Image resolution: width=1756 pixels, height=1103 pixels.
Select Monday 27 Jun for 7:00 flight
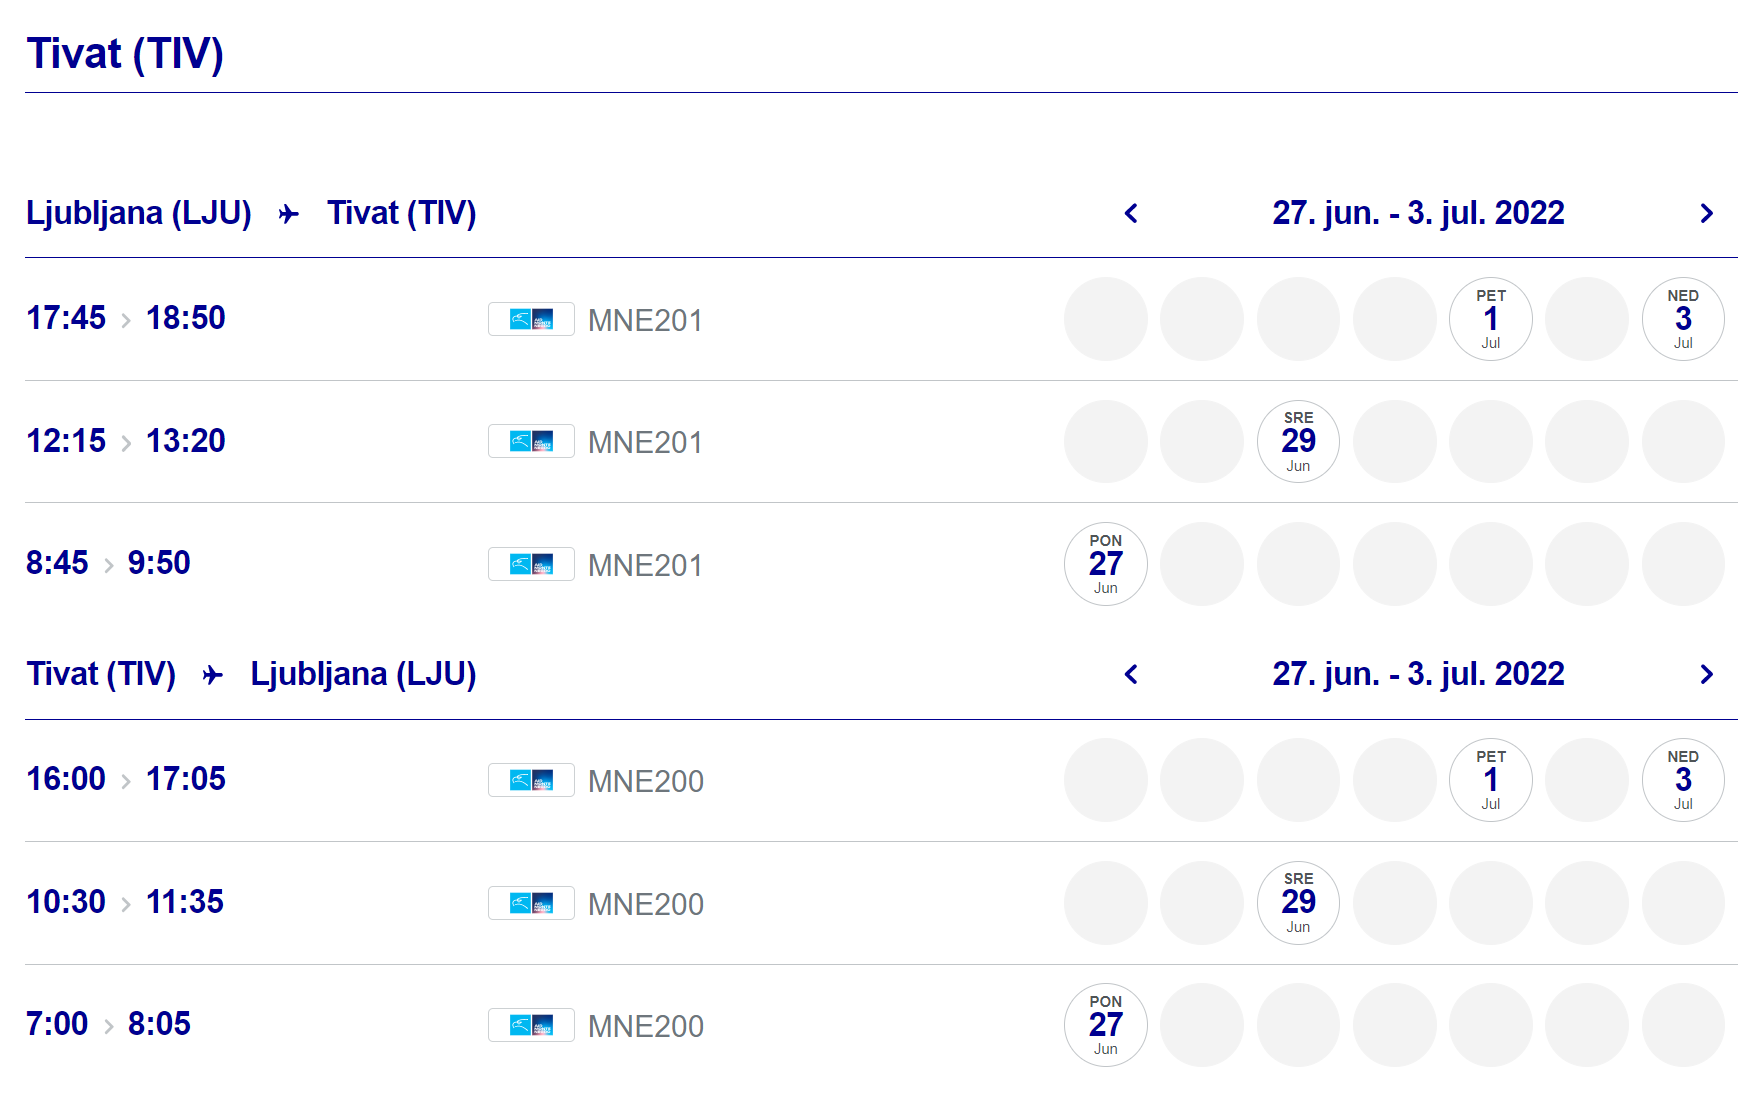(x=1105, y=1025)
